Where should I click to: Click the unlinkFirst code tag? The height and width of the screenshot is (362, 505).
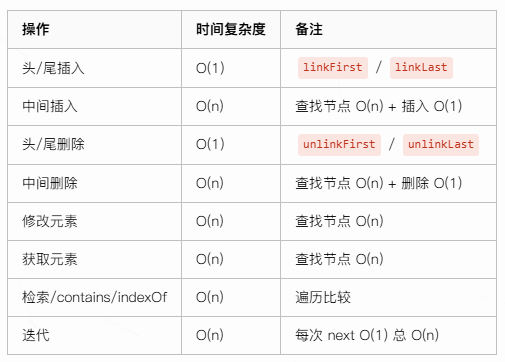[339, 145]
